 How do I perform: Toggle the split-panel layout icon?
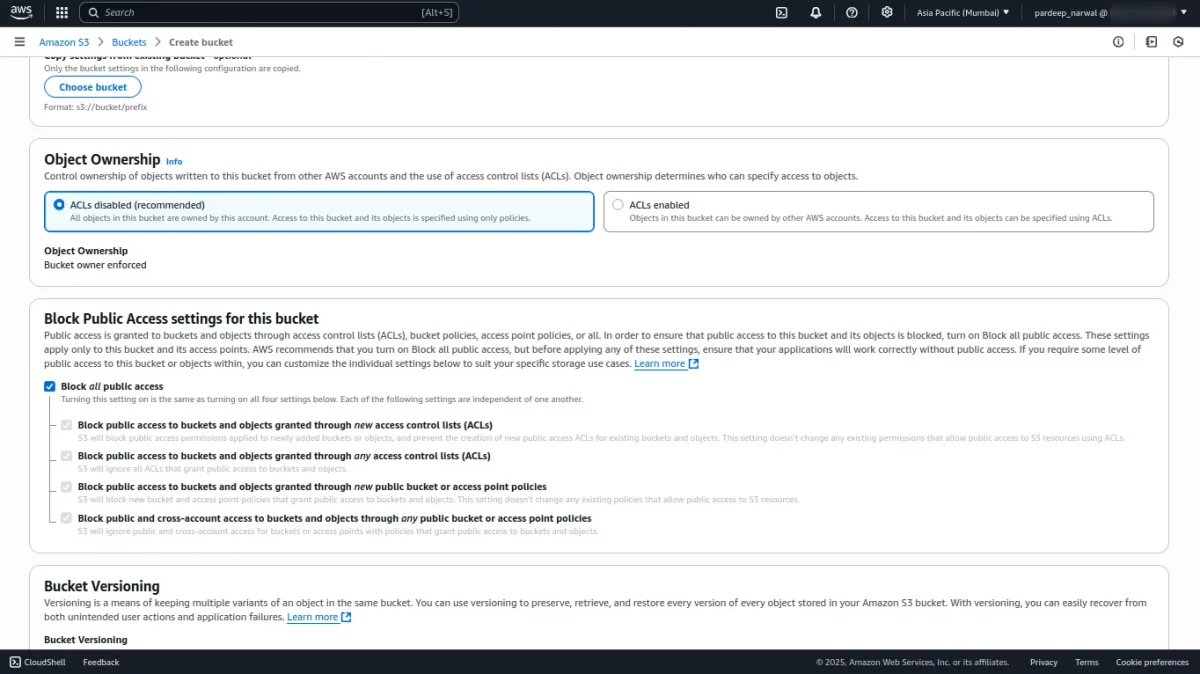[x=1151, y=42]
